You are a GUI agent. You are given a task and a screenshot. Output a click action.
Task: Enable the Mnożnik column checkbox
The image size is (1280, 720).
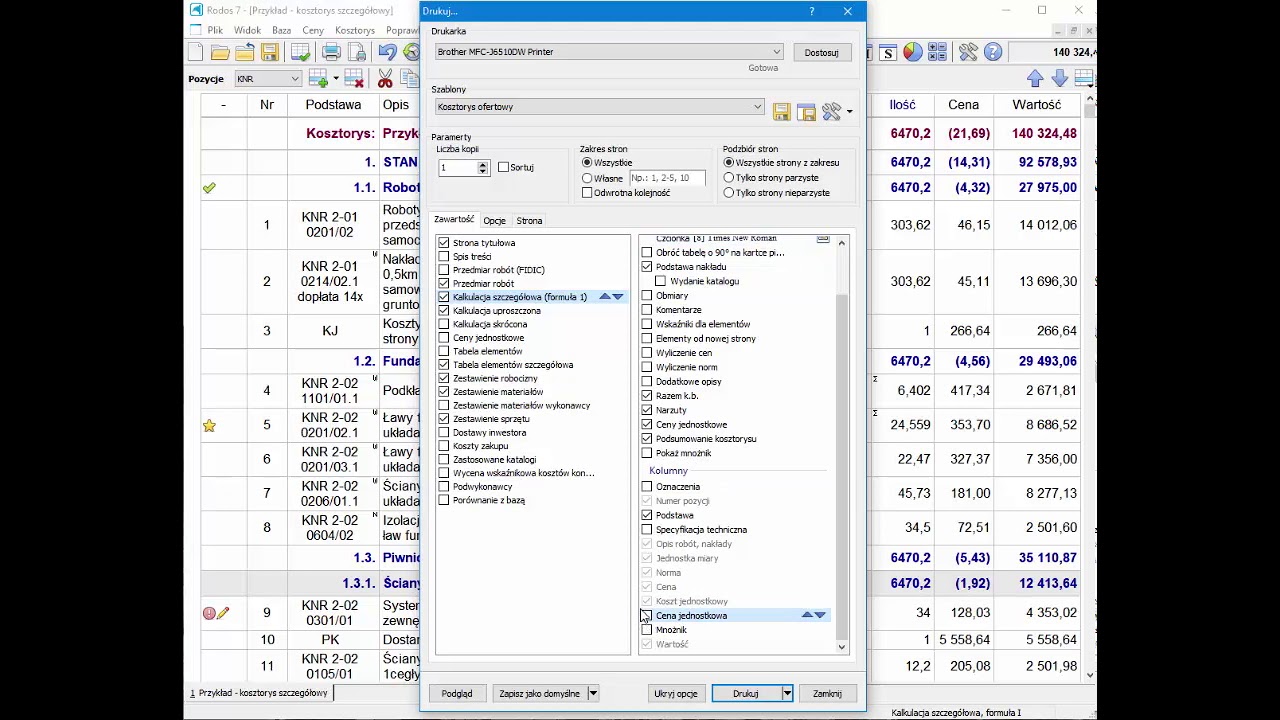pyautogui.click(x=647, y=630)
